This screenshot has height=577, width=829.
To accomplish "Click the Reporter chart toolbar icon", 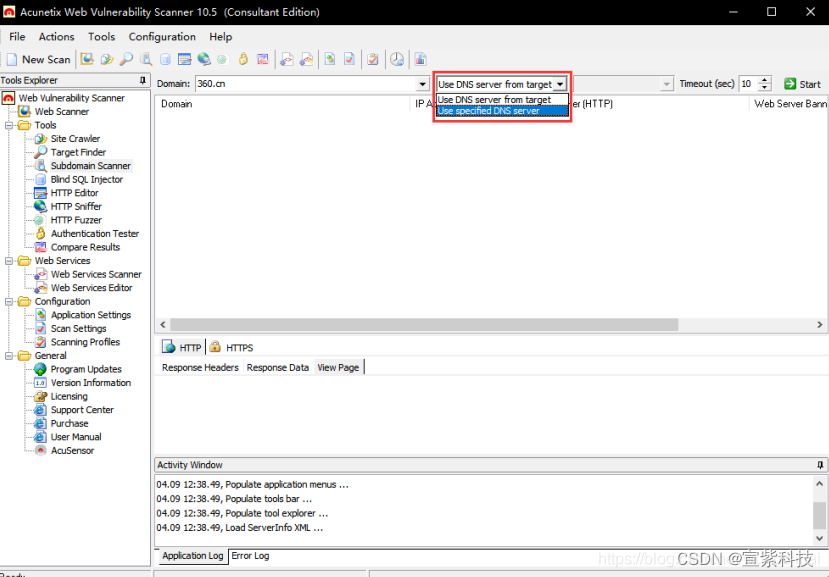I will point(420,59).
